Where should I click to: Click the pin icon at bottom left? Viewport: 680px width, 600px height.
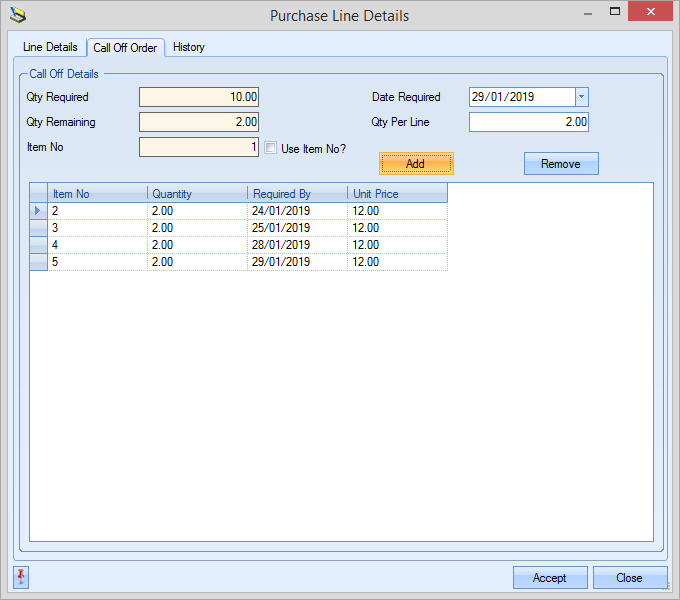coord(21,577)
